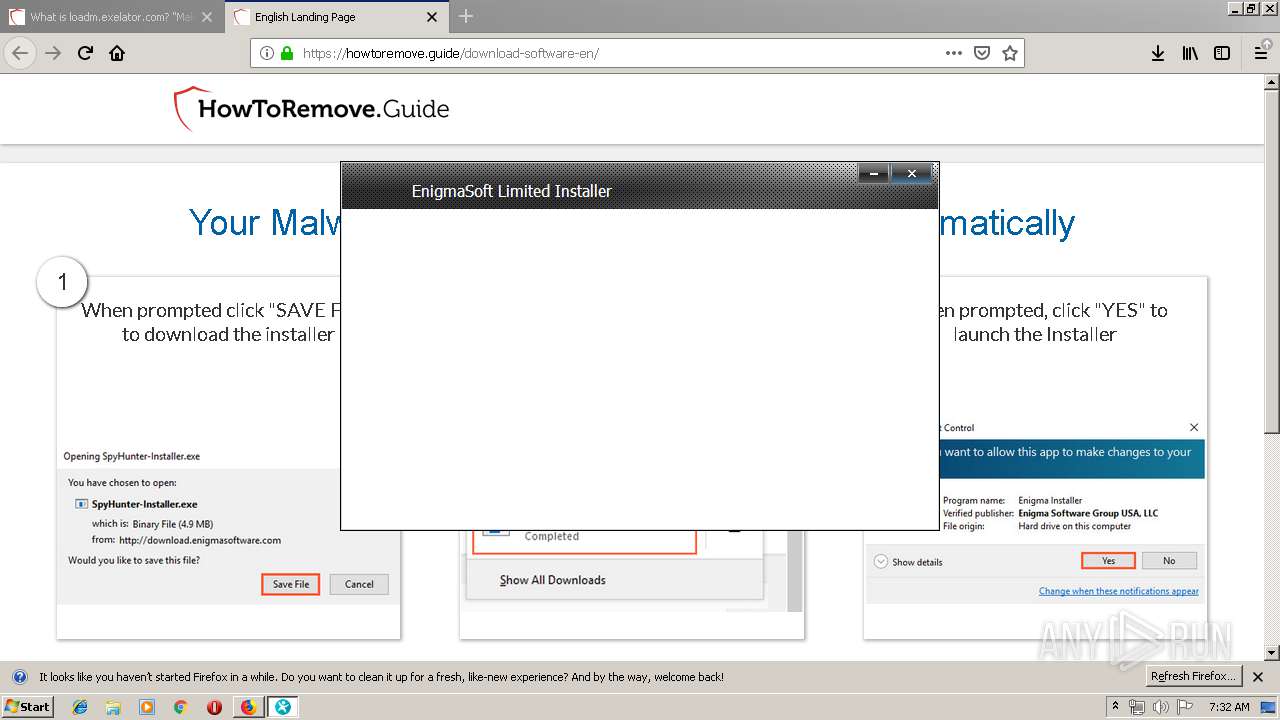Switch to the loadm.exelator.com tab

pos(112,17)
